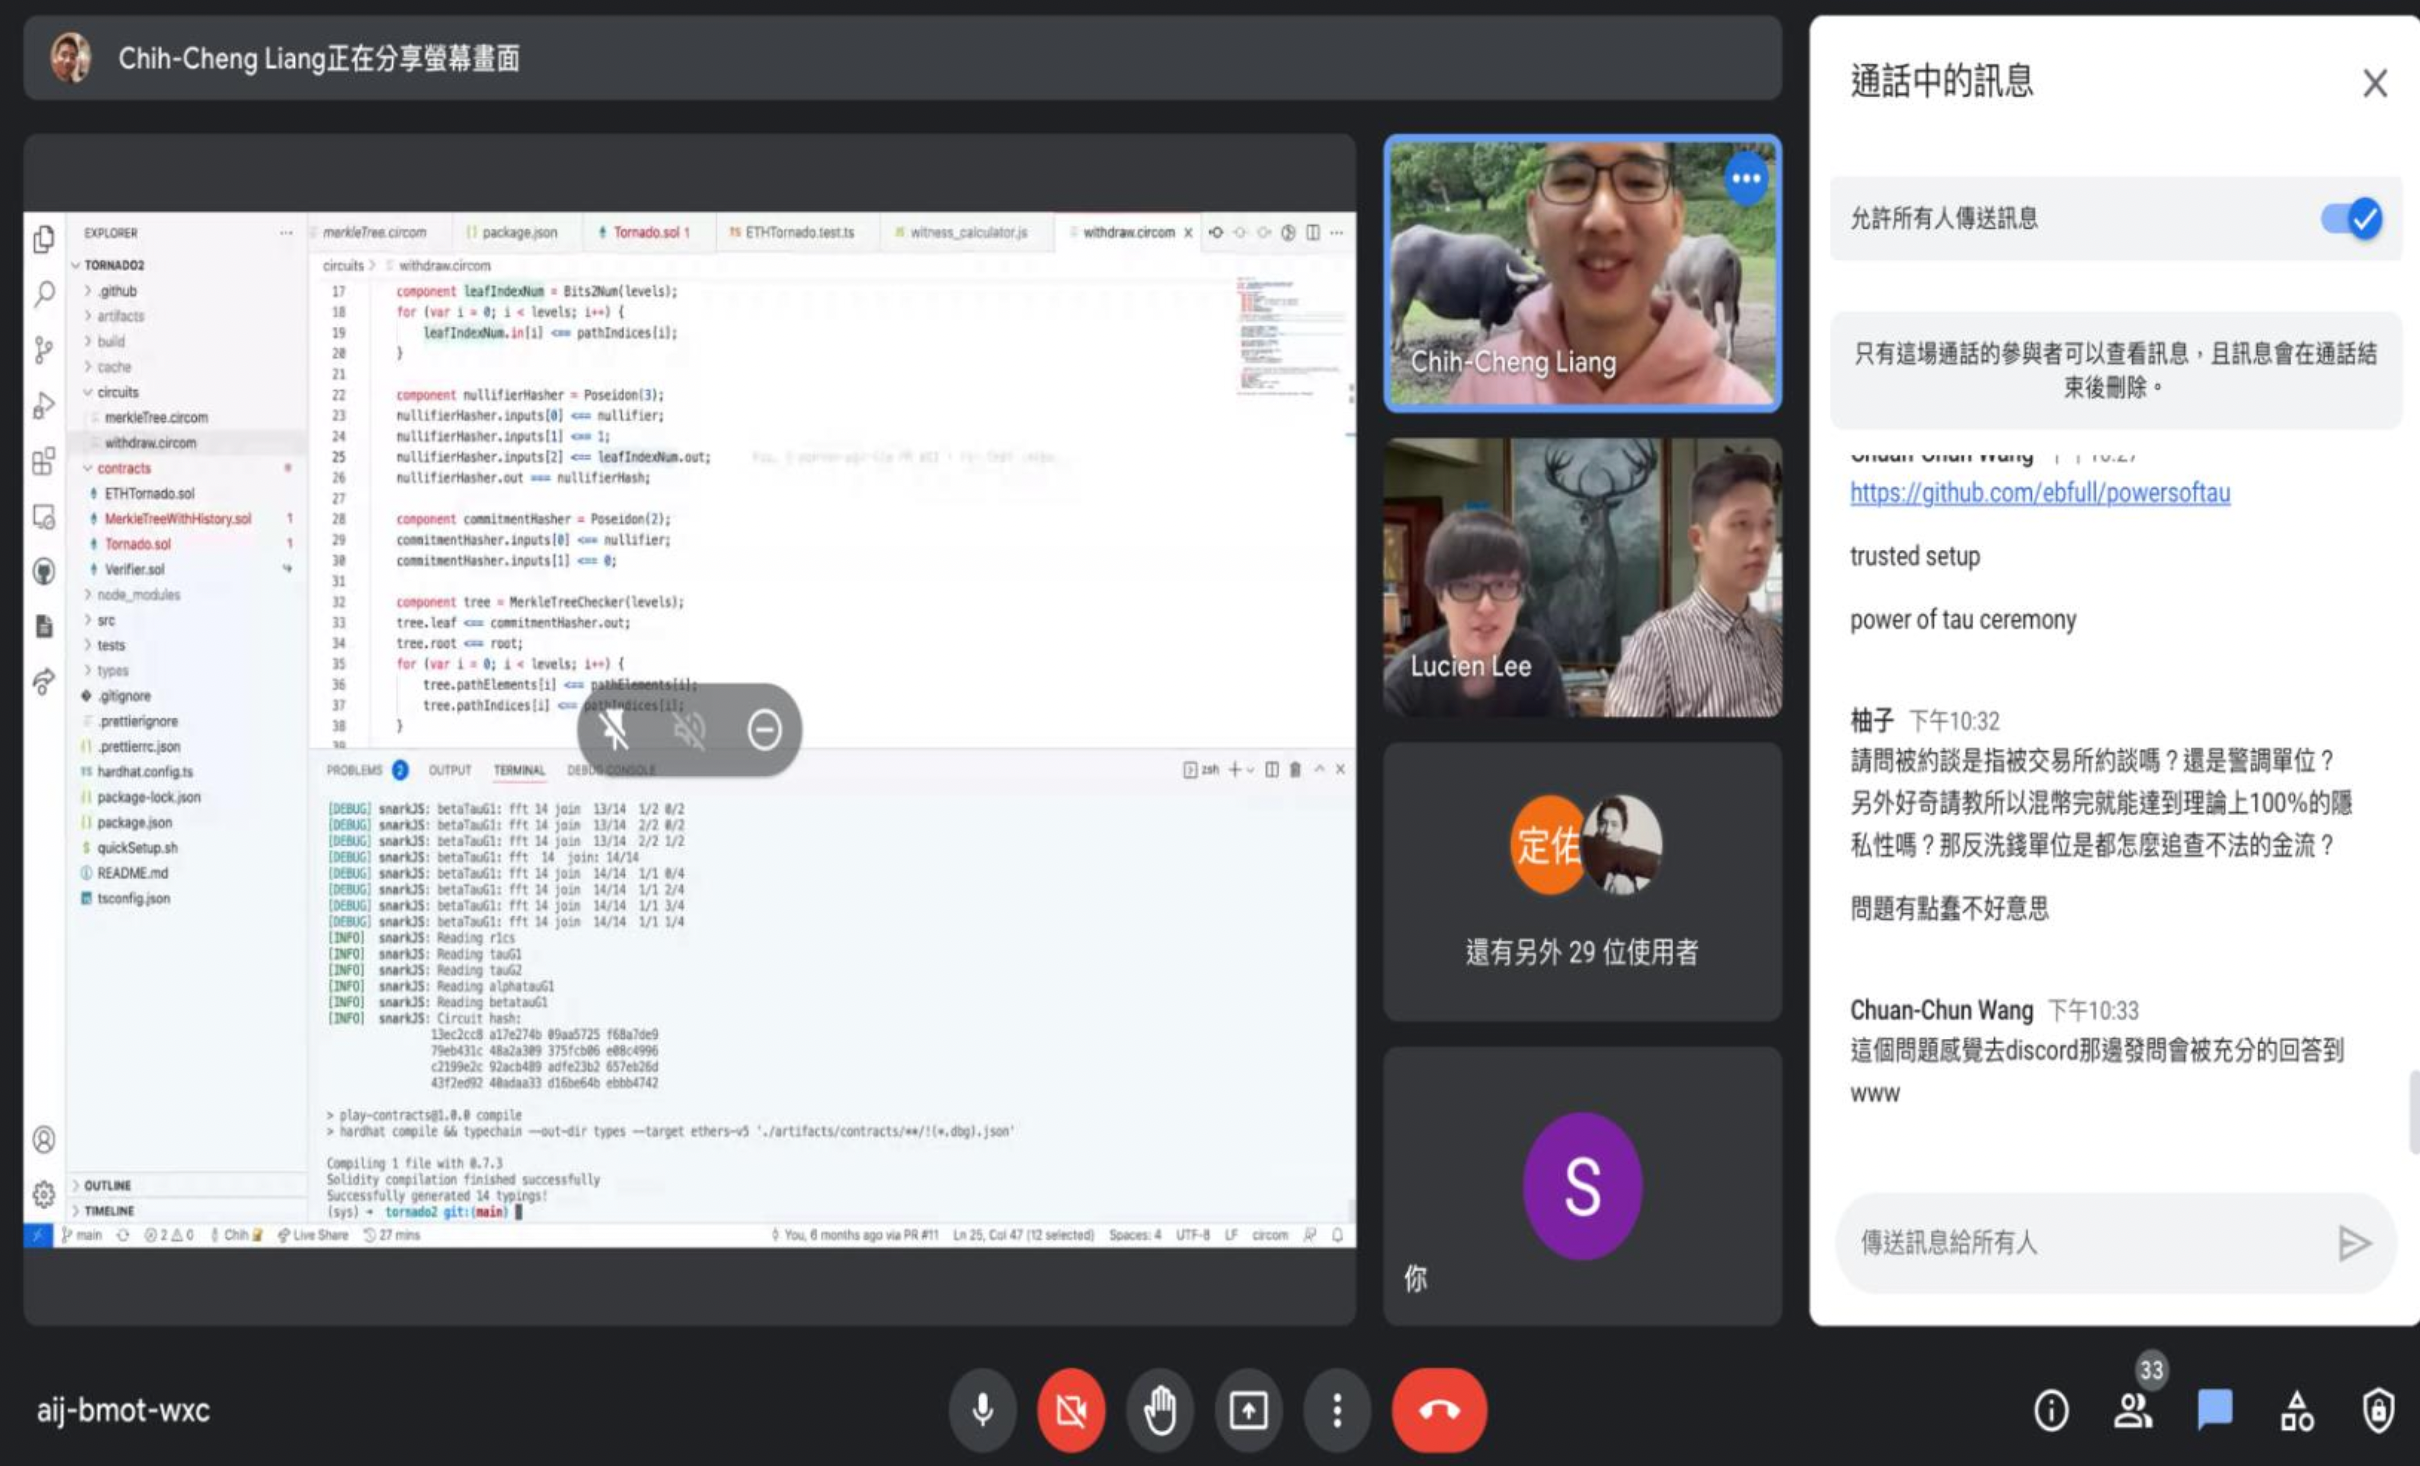The height and width of the screenshot is (1466, 2420).
Task: Click the remove-from-spotlight minus icon overlay
Action: [764, 730]
